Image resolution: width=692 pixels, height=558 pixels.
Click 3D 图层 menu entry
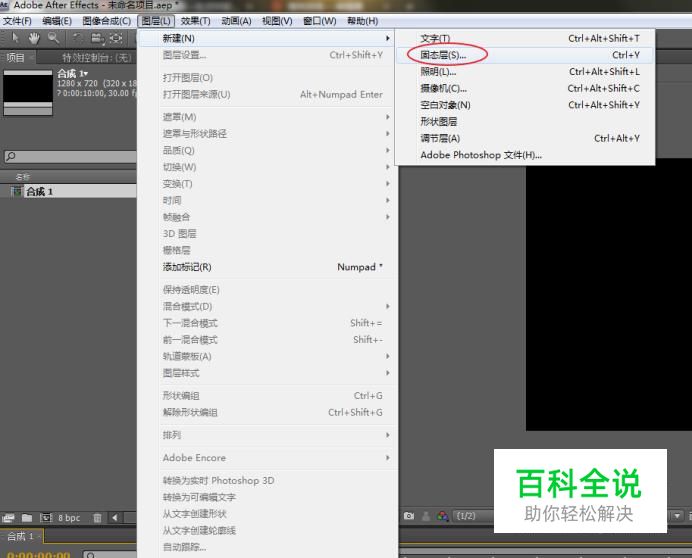267,234
